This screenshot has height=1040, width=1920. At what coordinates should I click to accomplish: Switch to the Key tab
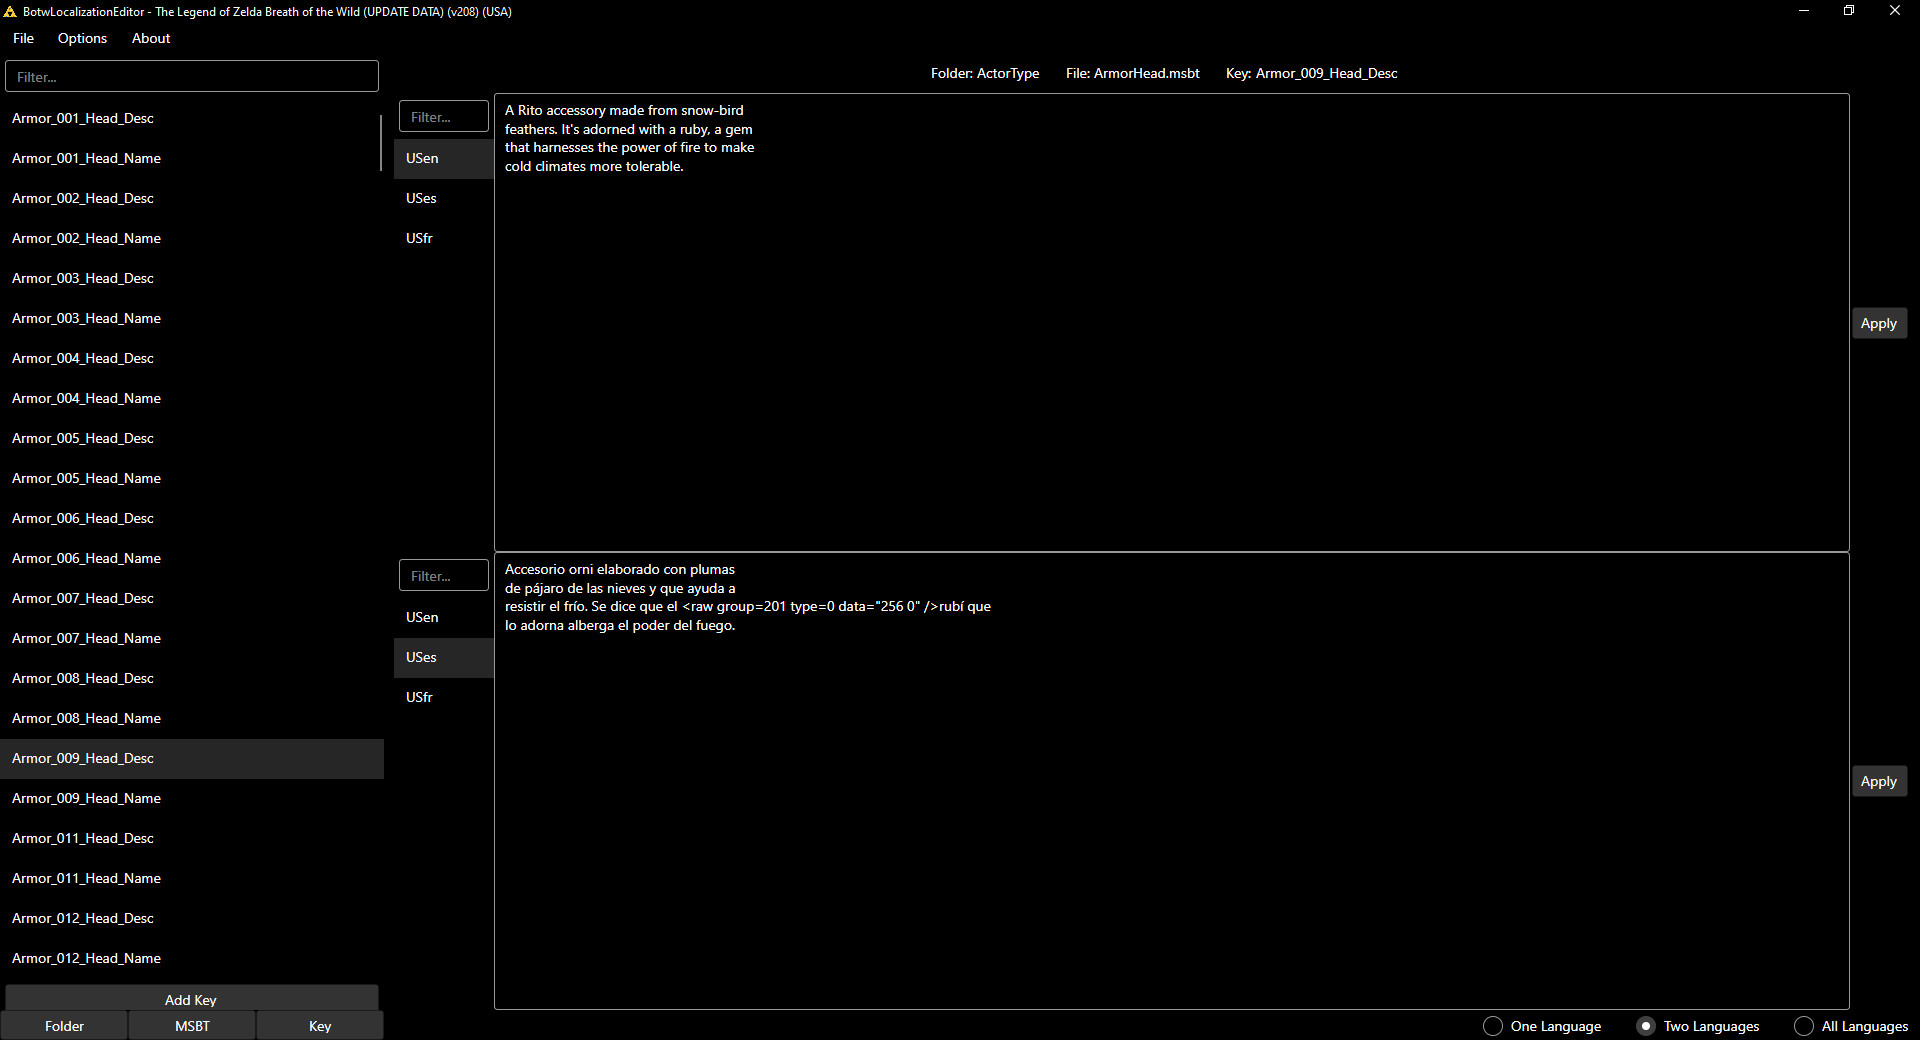320,1026
